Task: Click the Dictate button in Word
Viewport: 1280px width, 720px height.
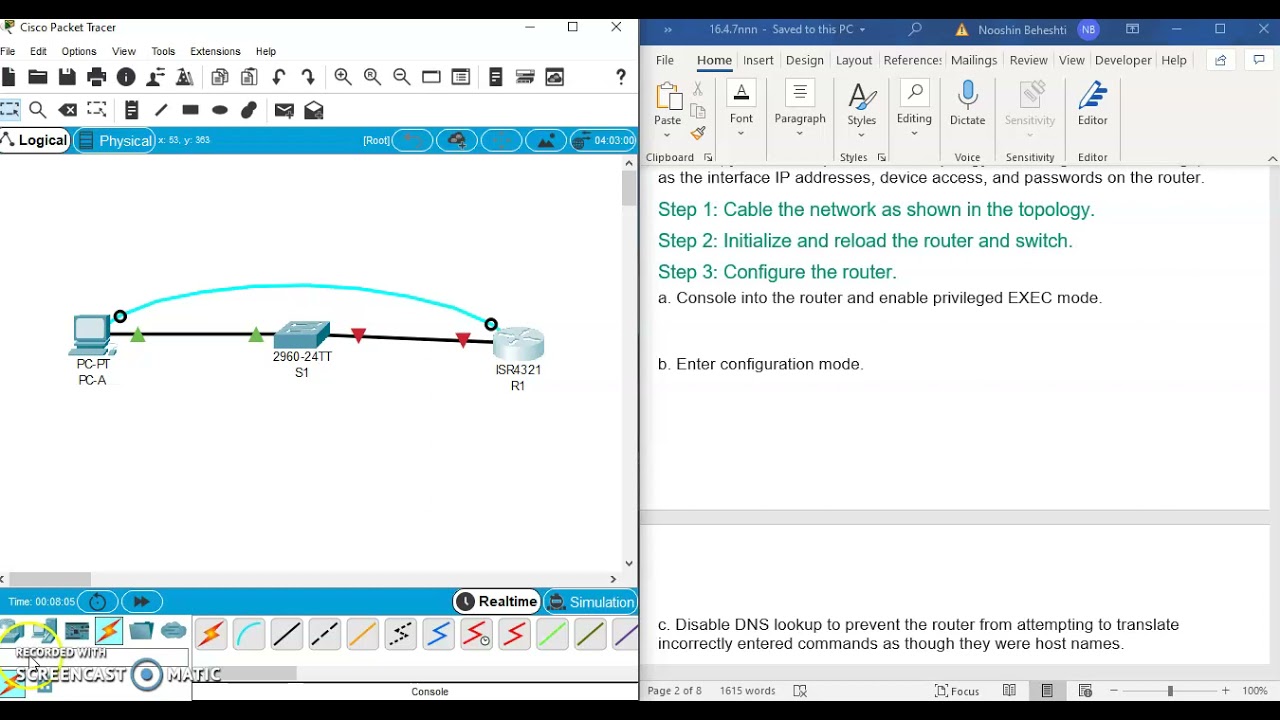Action: coord(967,105)
